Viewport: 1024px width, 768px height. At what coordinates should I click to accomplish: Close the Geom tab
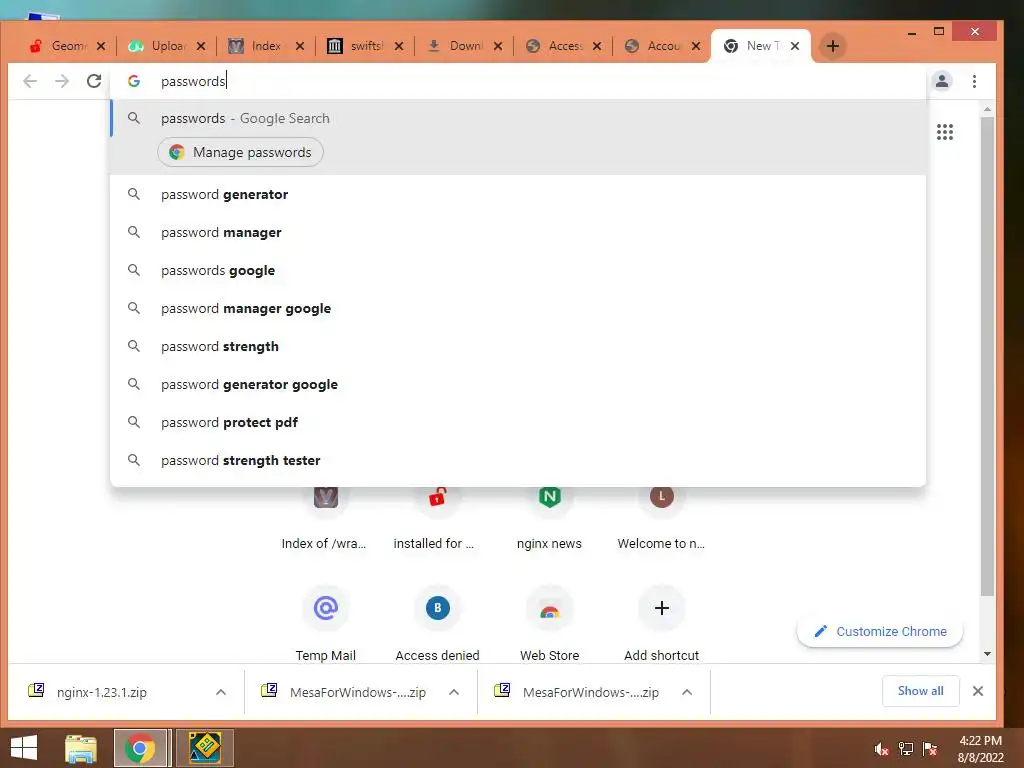click(x=101, y=46)
